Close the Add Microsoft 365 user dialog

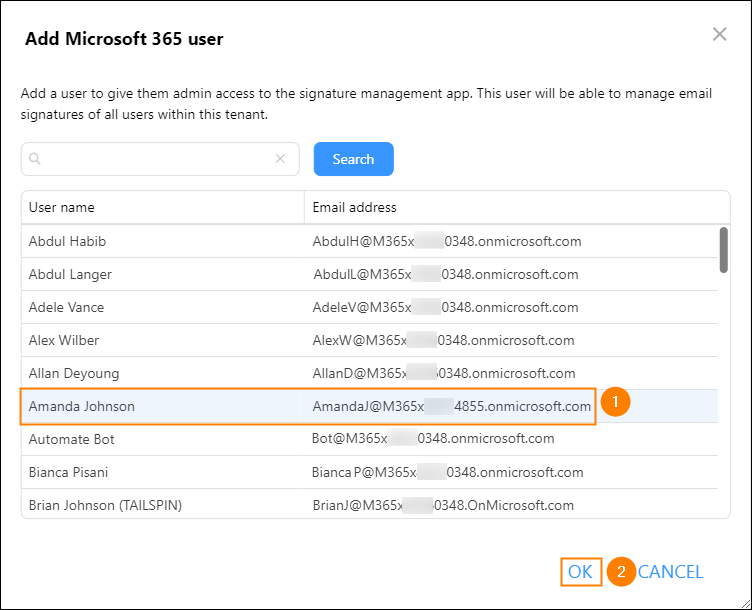click(x=719, y=34)
